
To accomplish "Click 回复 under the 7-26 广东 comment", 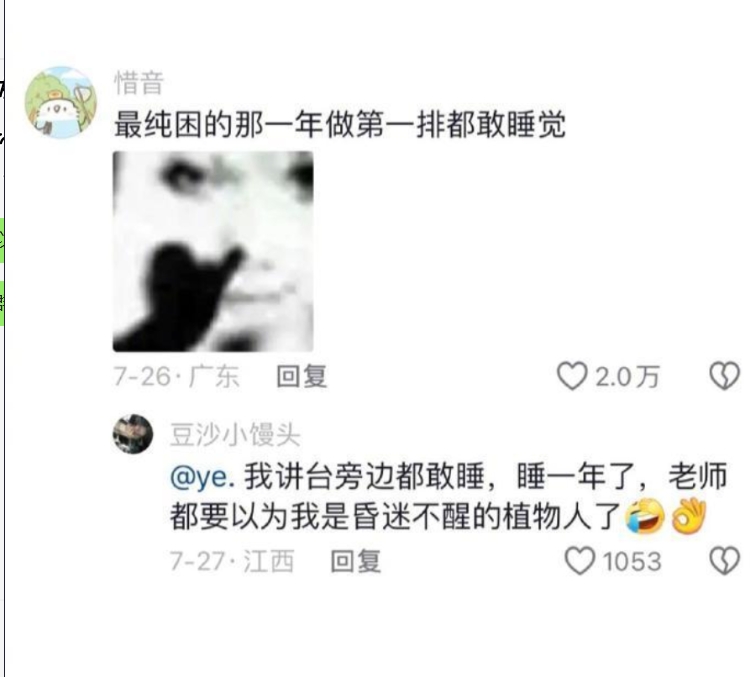I will tap(302, 376).
